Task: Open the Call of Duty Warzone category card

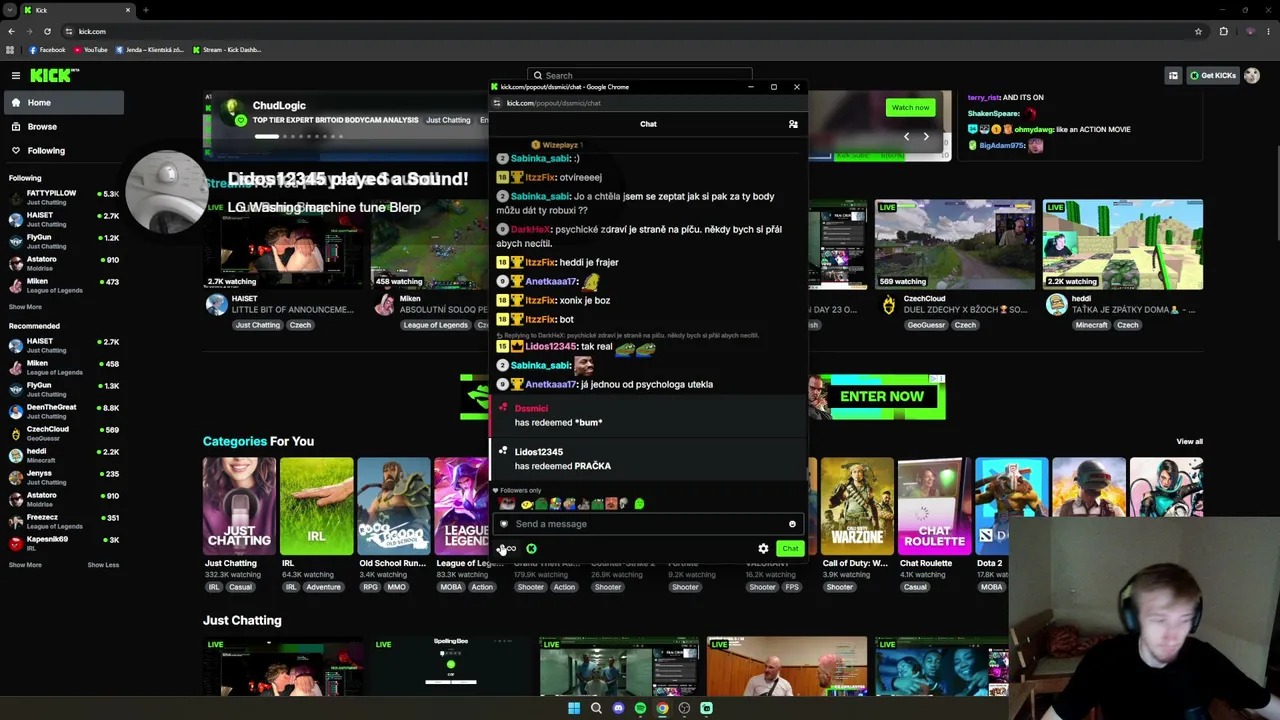Action: [x=857, y=506]
